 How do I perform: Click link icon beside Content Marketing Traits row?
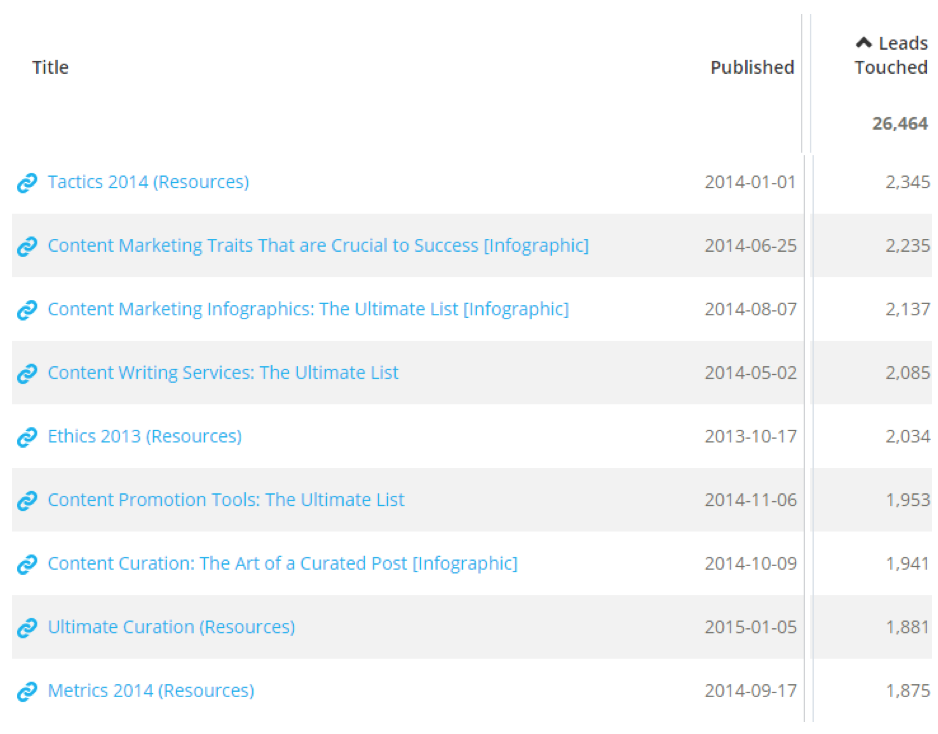27,246
